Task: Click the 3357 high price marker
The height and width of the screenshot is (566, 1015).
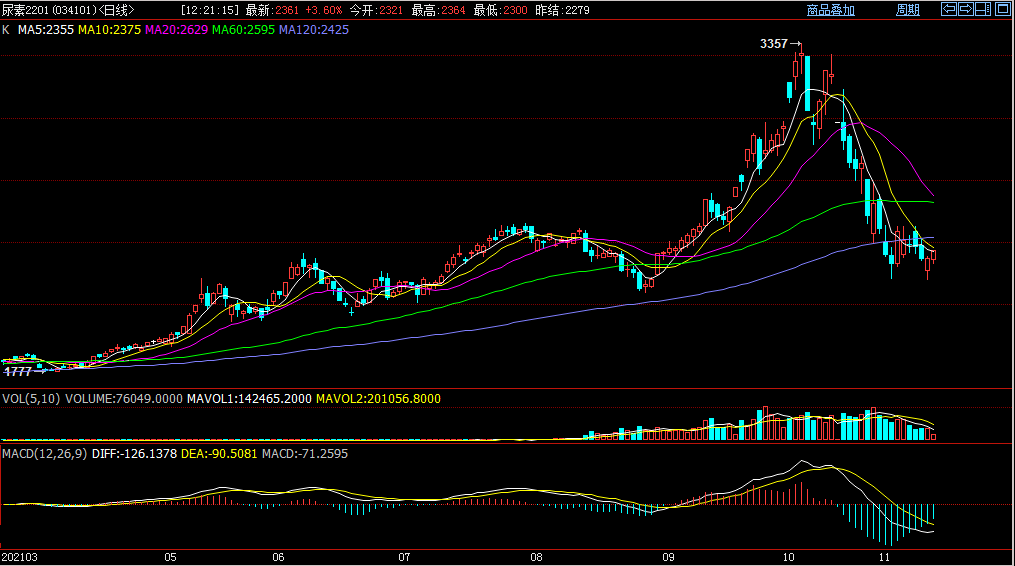Action: click(774, 44)
